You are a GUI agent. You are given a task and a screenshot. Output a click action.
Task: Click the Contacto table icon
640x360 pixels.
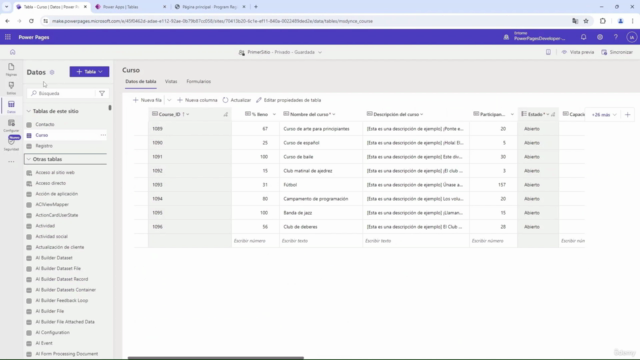click(29, 124)
